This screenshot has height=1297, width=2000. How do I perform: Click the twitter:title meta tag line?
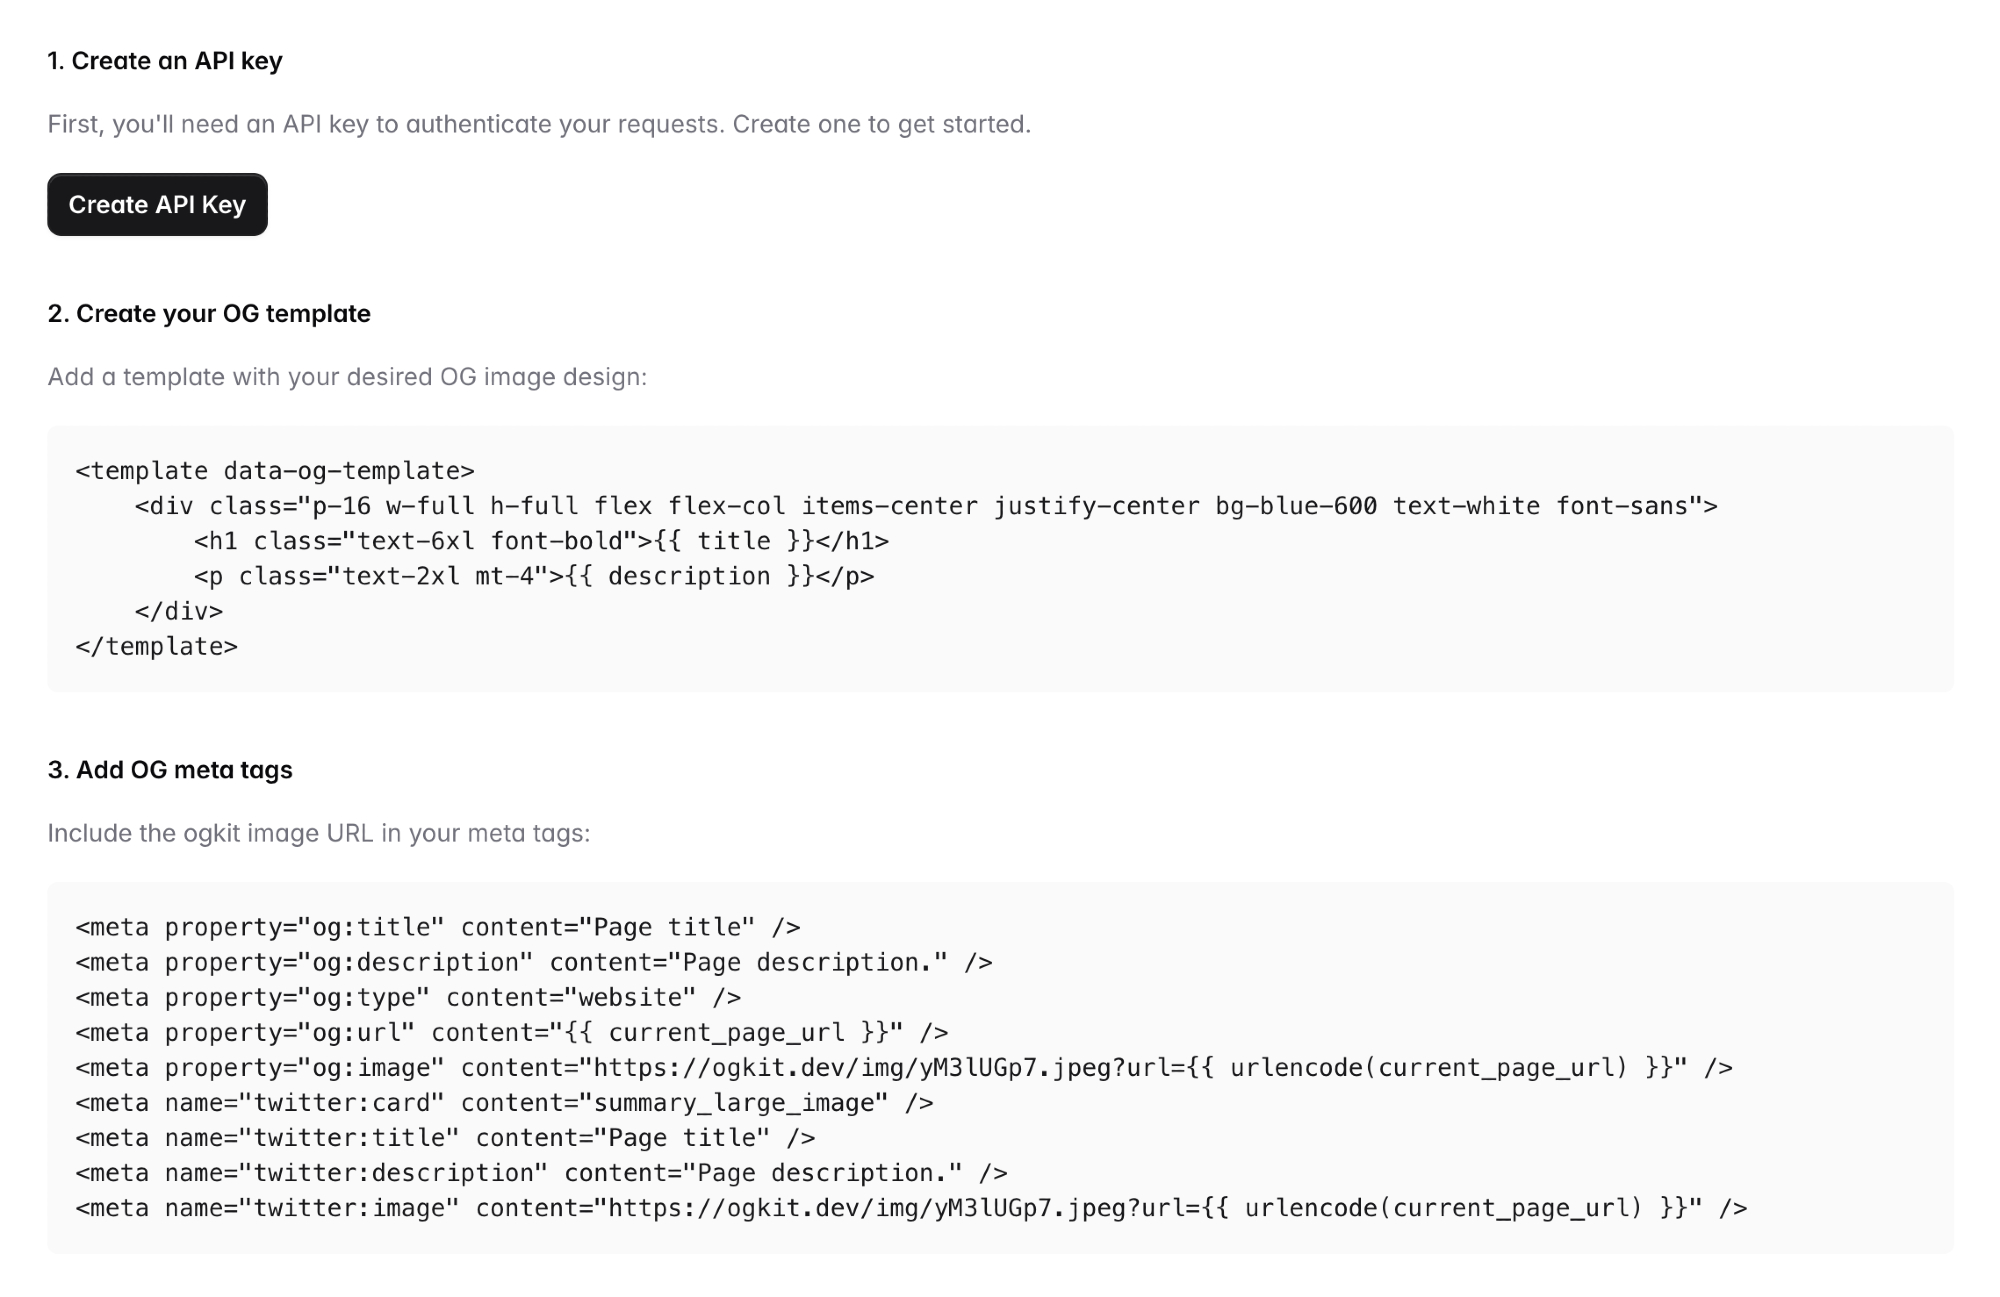coord(445,1138)
